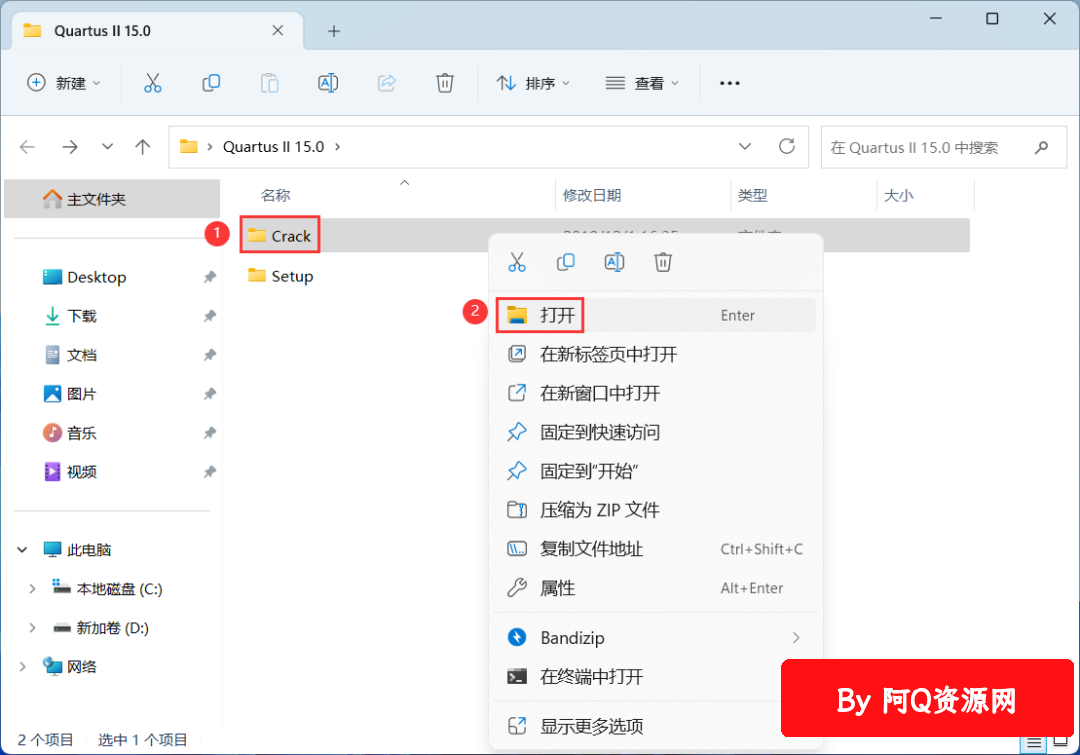Click the Copy icon in the toolbar
The image size is (1080, 755).
point(211,83)
